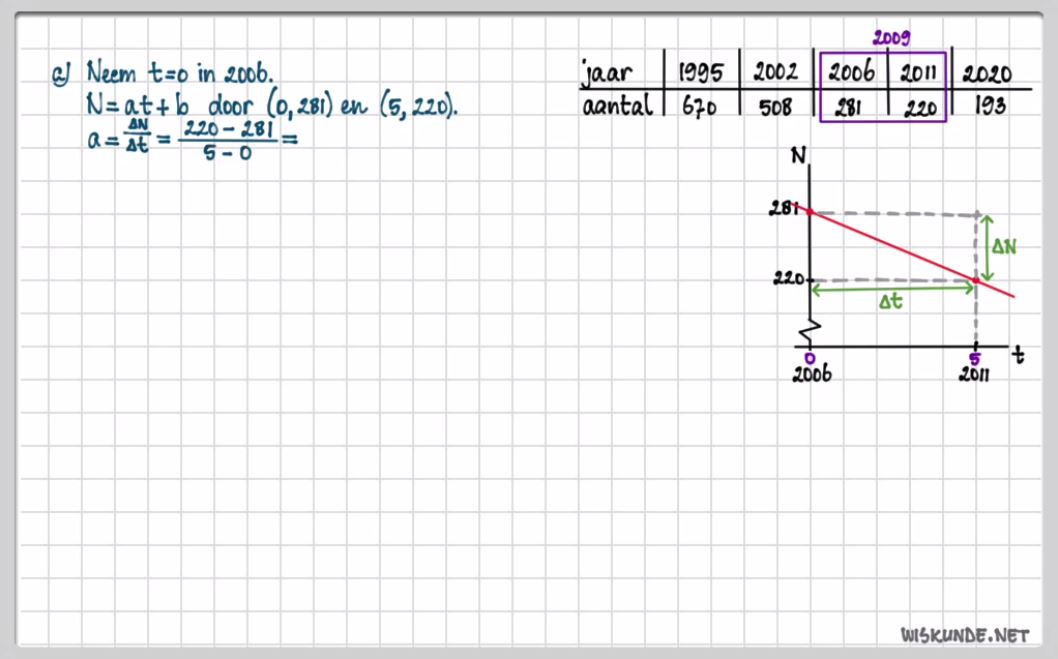Select the 'aantal' row header
Viewport: 1058px width, 659px height.
coord(617,106)
